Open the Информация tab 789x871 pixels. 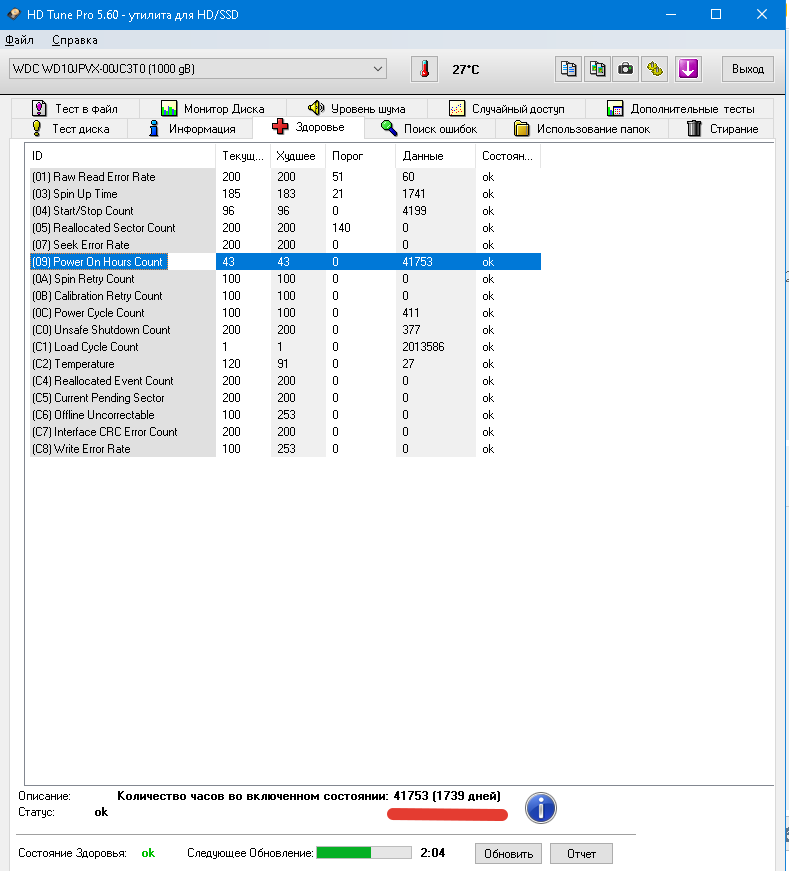point(191,129)
